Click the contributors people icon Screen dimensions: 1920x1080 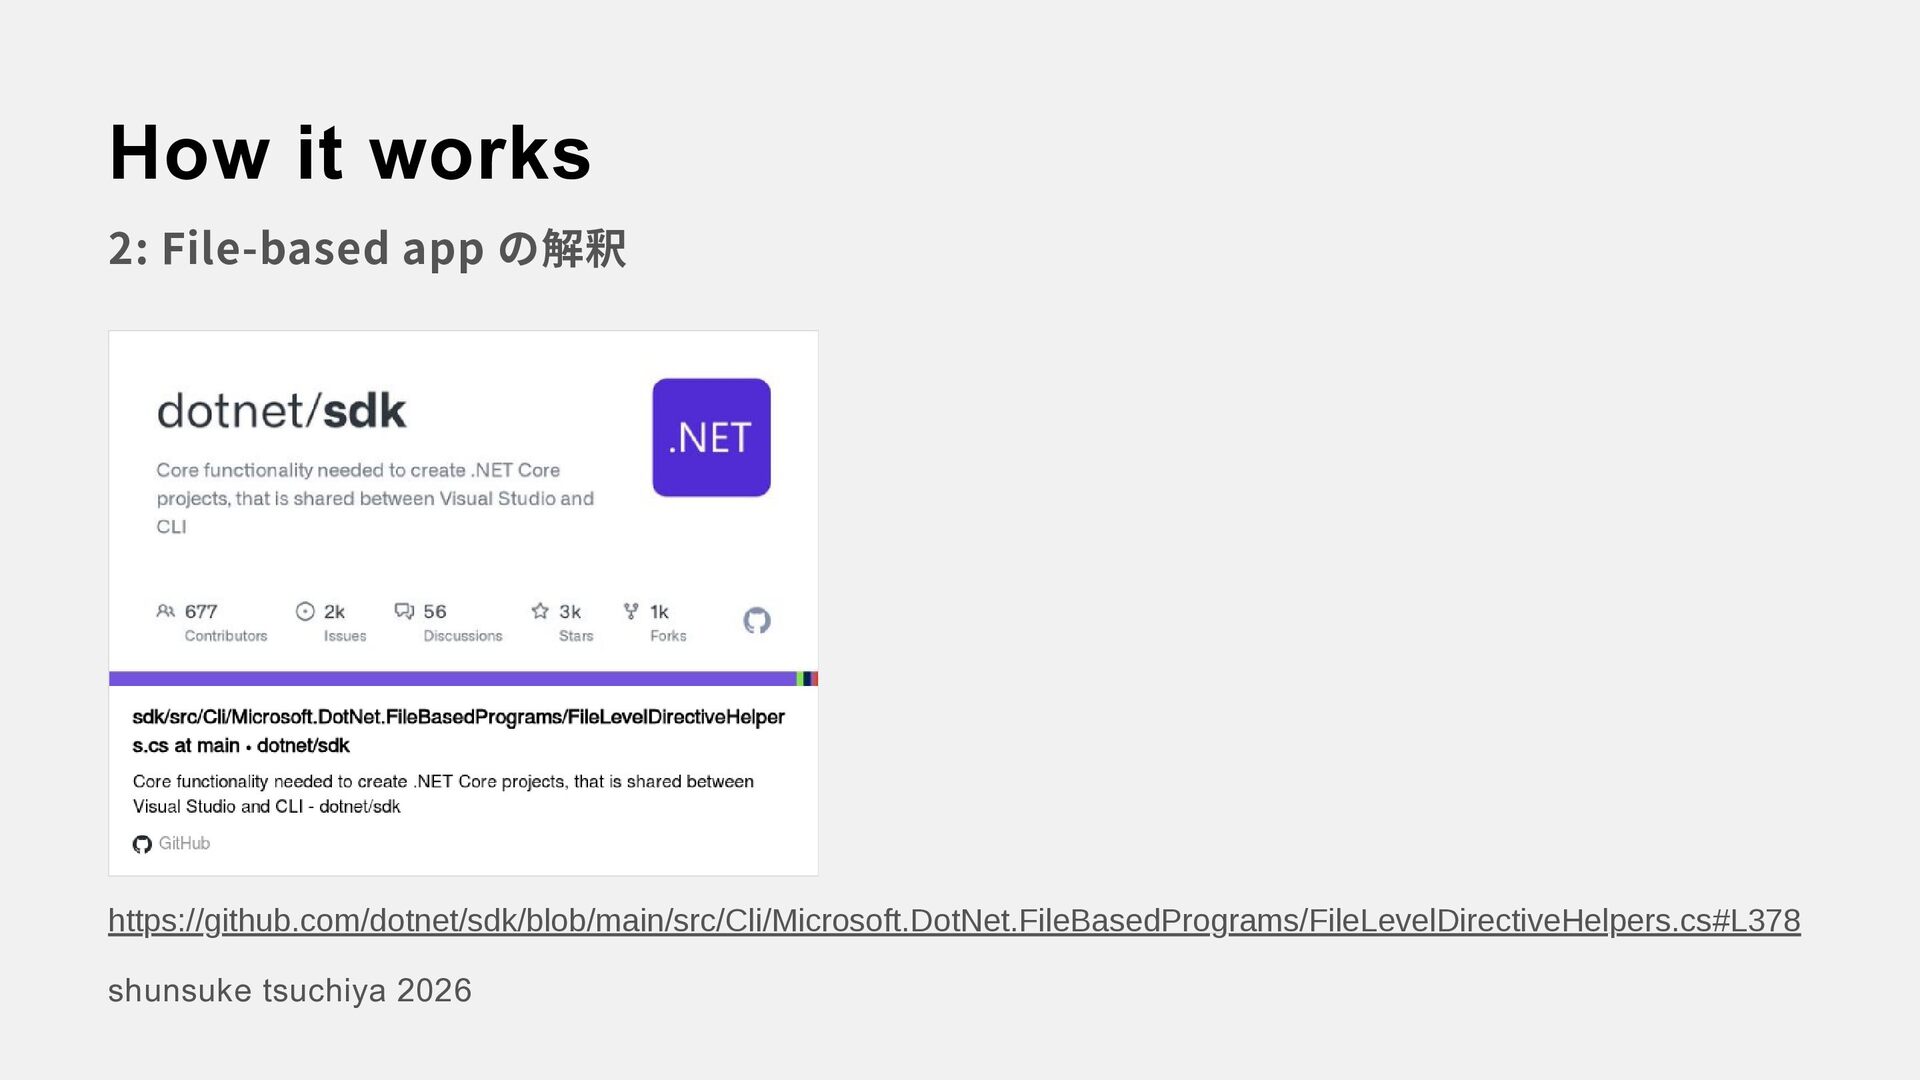(x=166, y=611)
